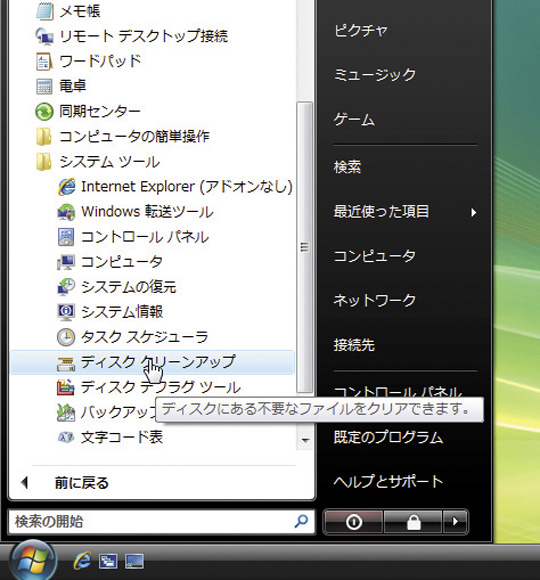
Task: Open the ディスク デフラグ ツール icon
Action: point(66,387)
